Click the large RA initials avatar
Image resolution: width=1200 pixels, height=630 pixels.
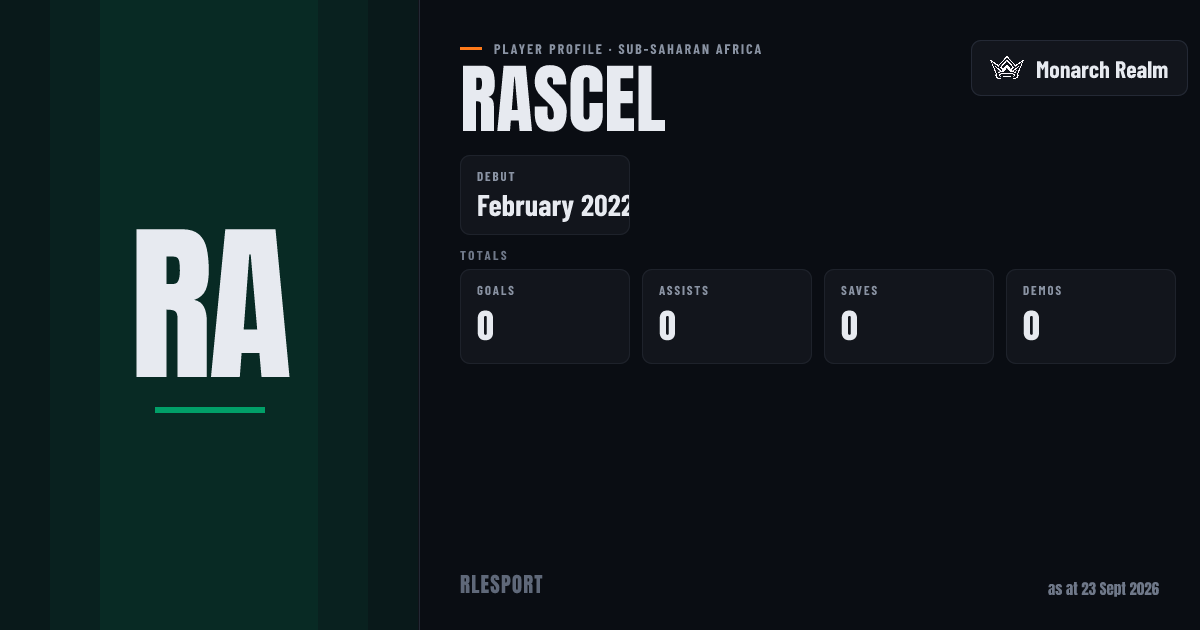pyautogui.click(x=212, y=304)
